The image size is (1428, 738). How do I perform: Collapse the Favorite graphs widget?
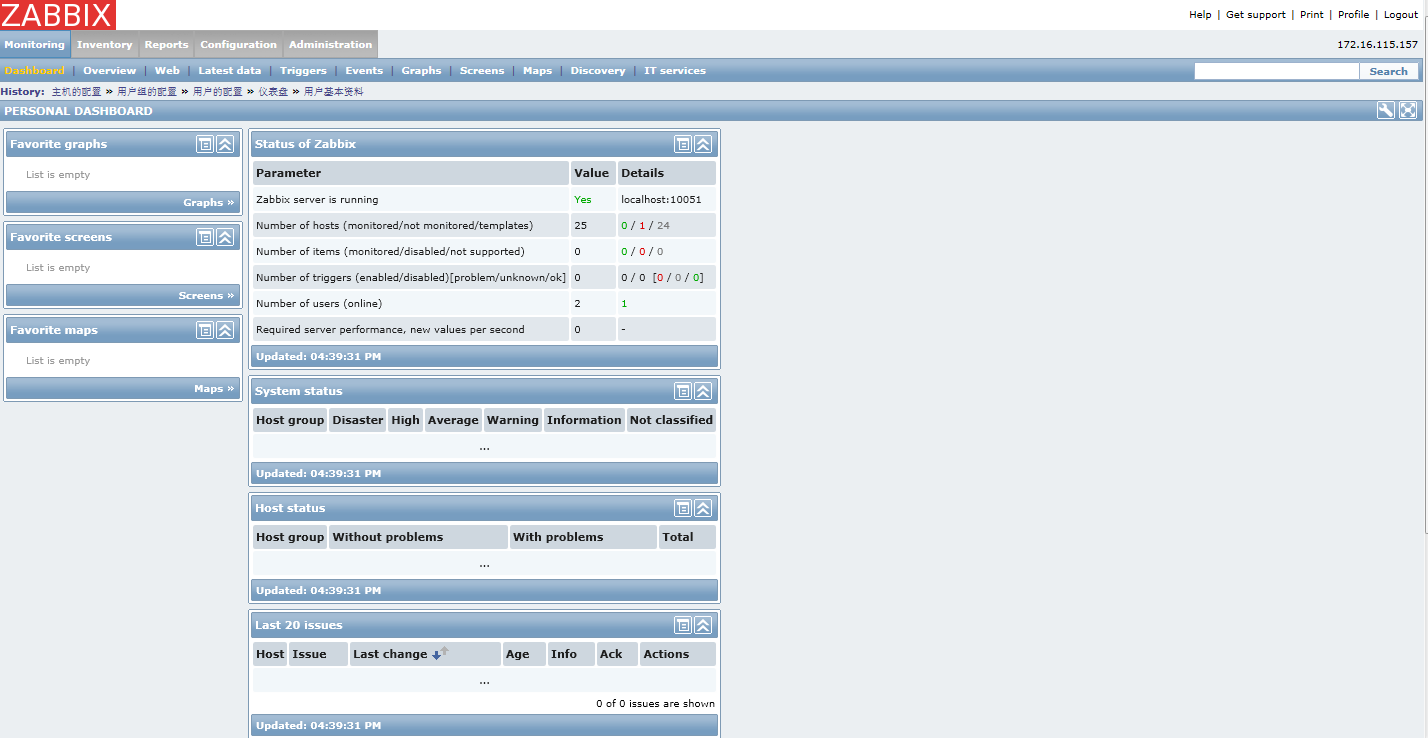pos(225,144)
